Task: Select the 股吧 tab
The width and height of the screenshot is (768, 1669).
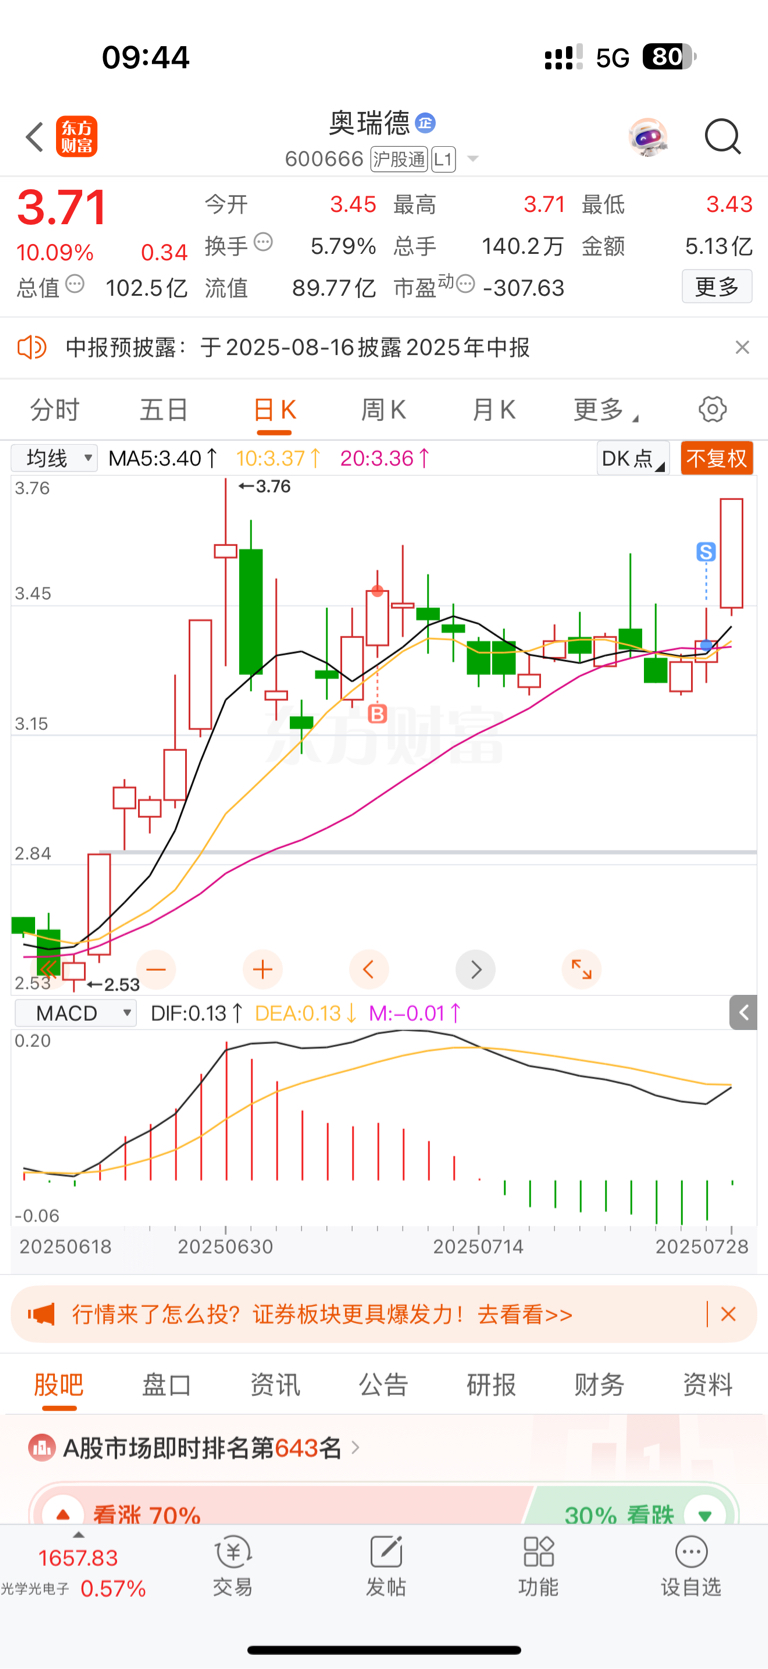Action: (59, 1385)
